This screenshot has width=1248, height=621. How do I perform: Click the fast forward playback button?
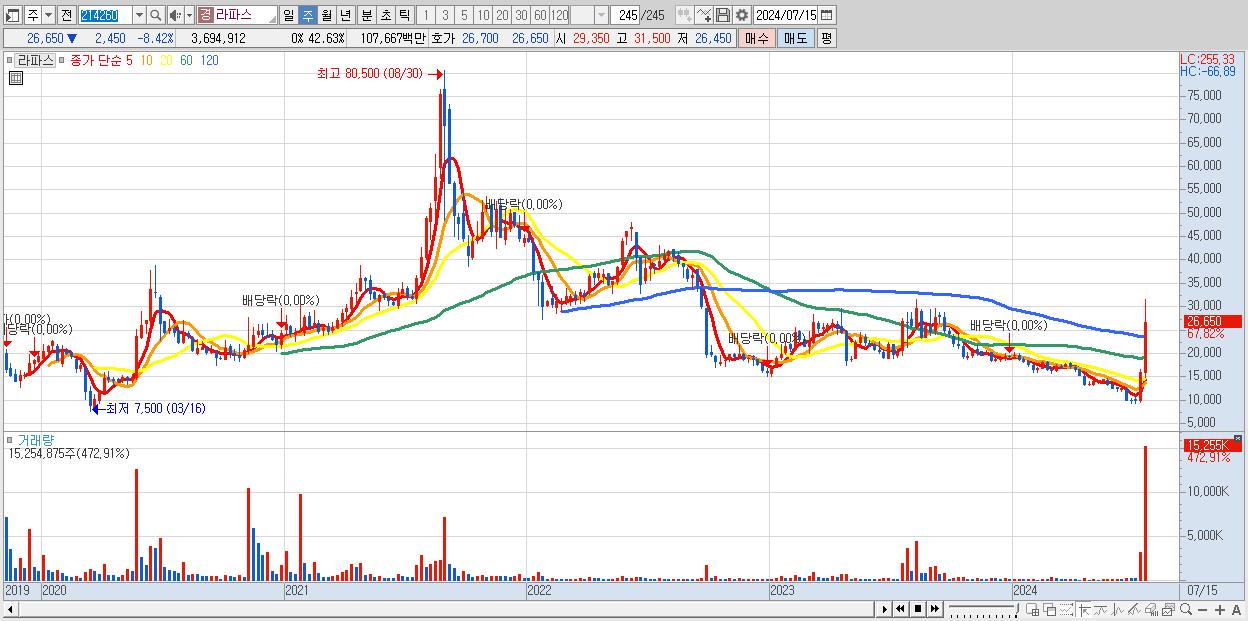tap(934, 609)
